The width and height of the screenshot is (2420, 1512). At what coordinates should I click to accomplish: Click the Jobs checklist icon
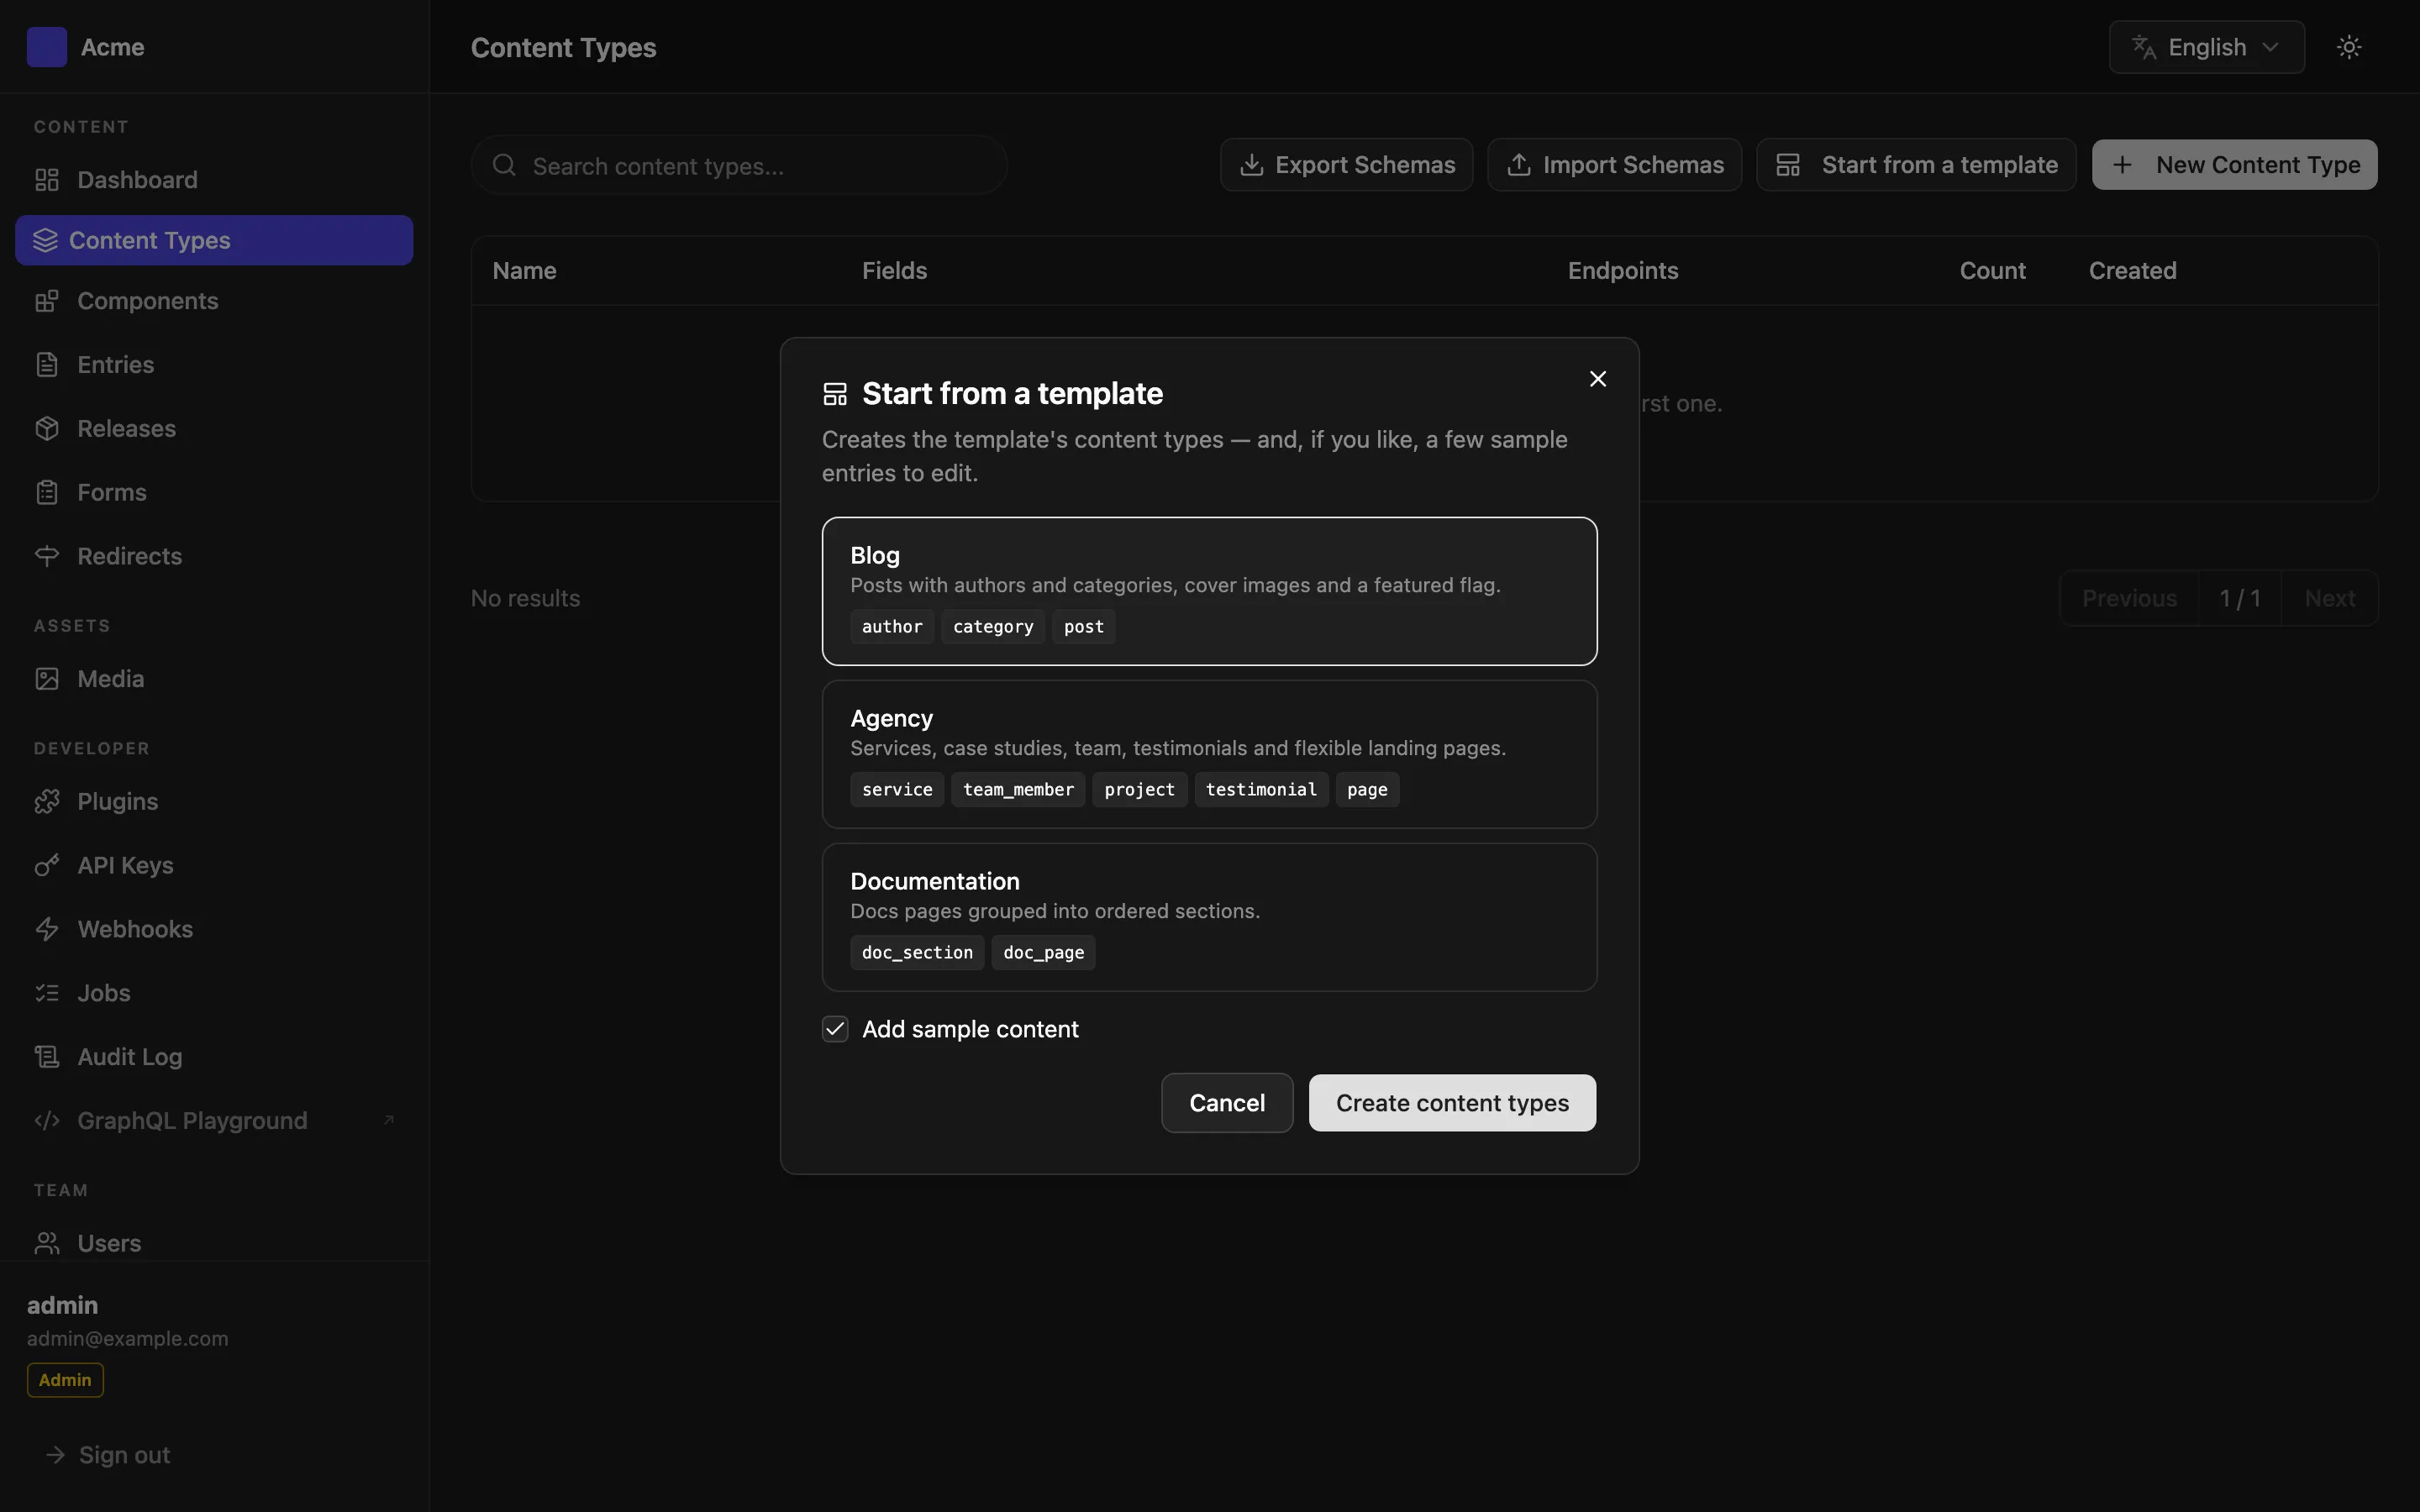[x=47, y=993]
